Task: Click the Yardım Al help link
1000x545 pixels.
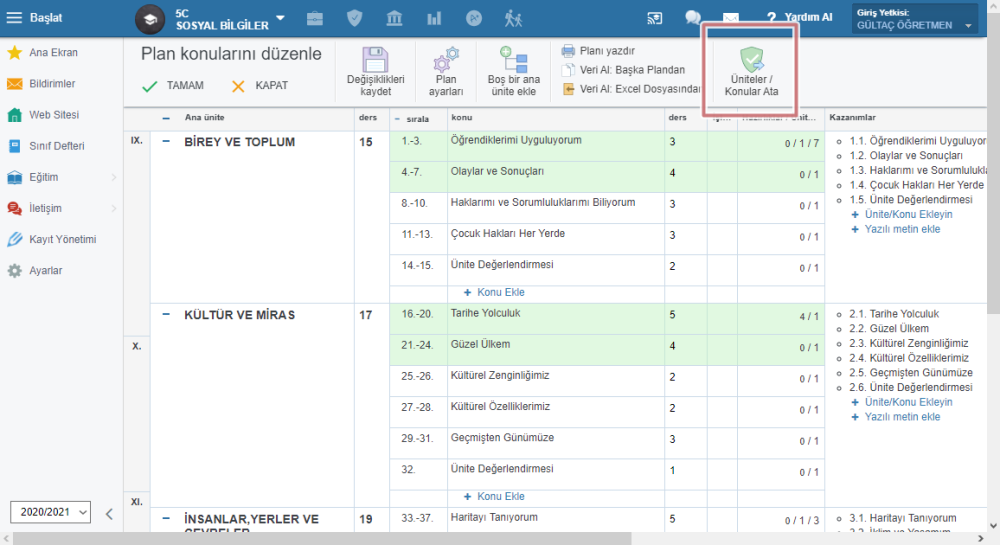Action: [x=799, y=17]
